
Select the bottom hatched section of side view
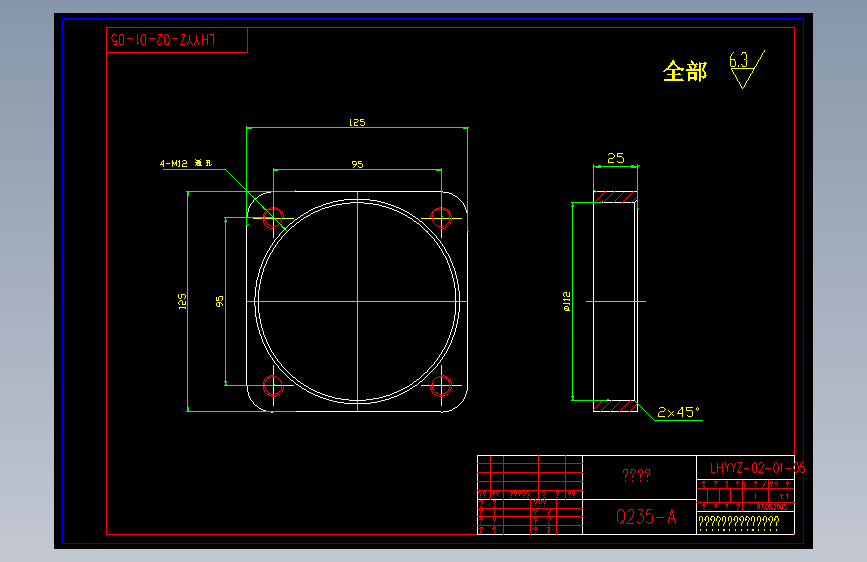pyautogui.click(x=615, y=406)
